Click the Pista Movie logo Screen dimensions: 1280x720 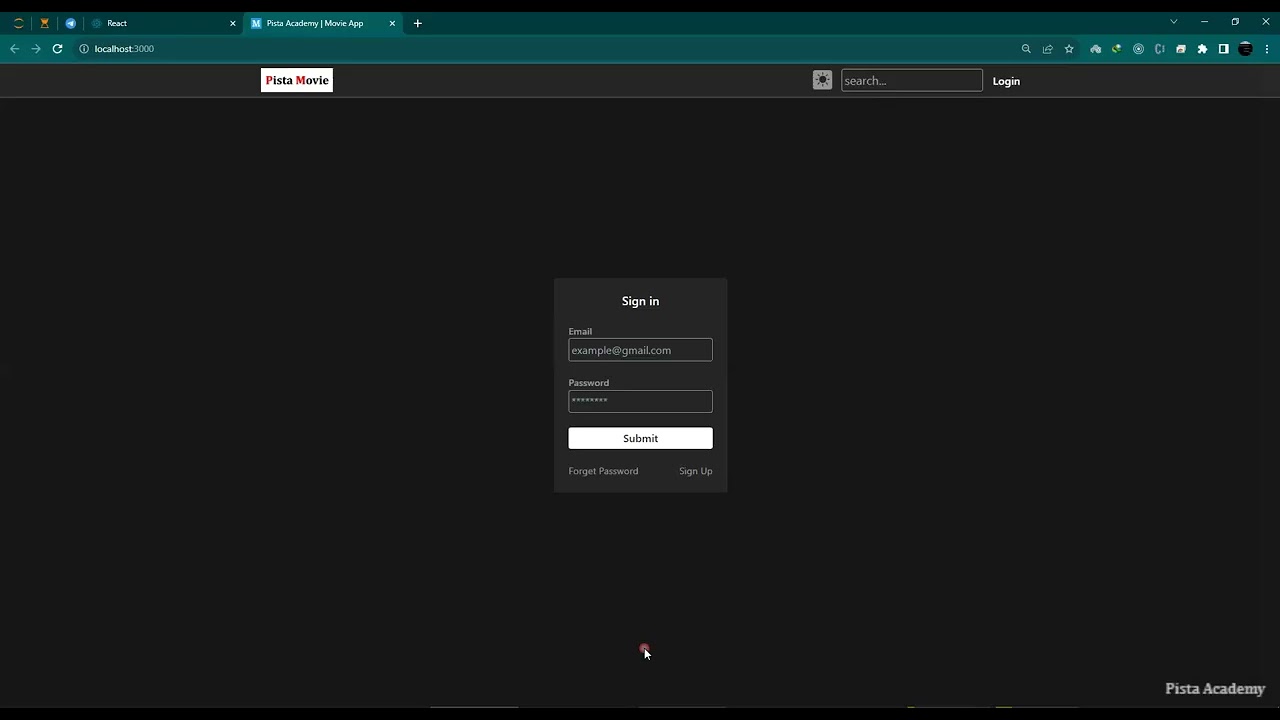pyautogui.click(x=297, y=80)
